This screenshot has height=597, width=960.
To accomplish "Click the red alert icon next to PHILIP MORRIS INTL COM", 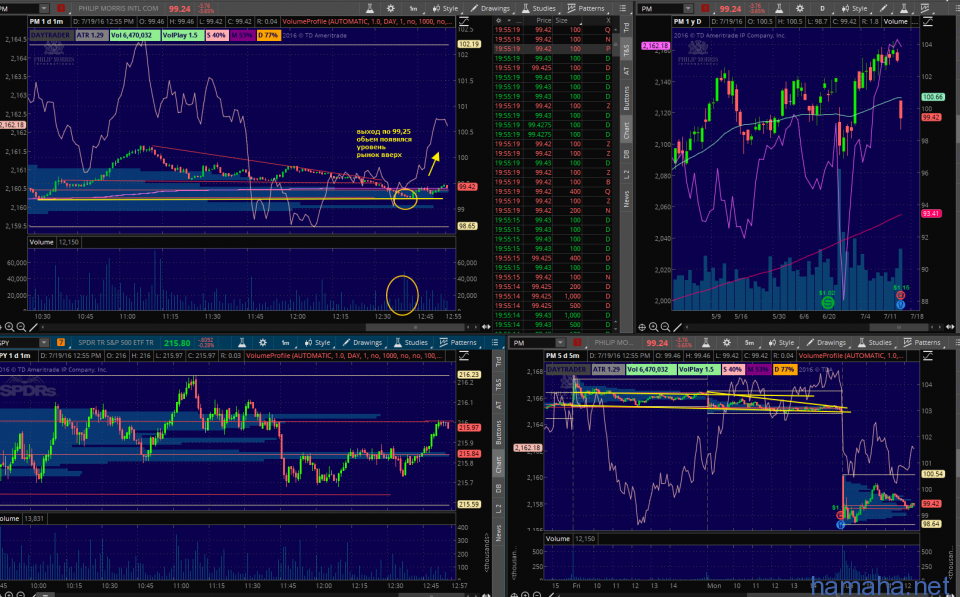I will [x=61, y=9].
